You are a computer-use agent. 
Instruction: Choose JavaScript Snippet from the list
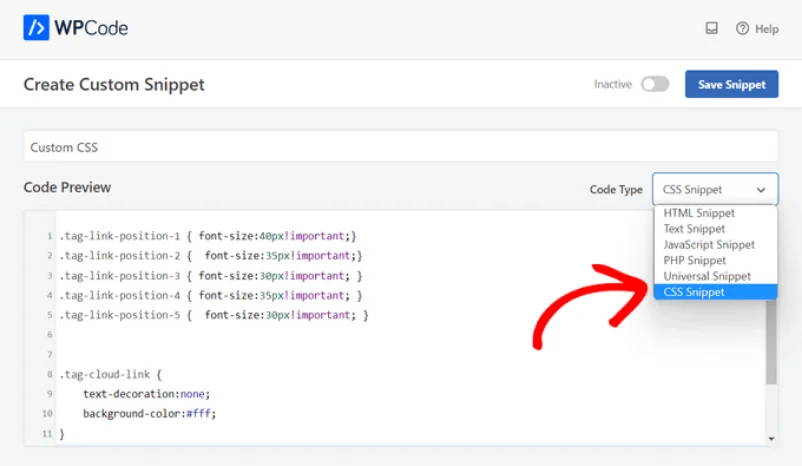click(715, 245)
